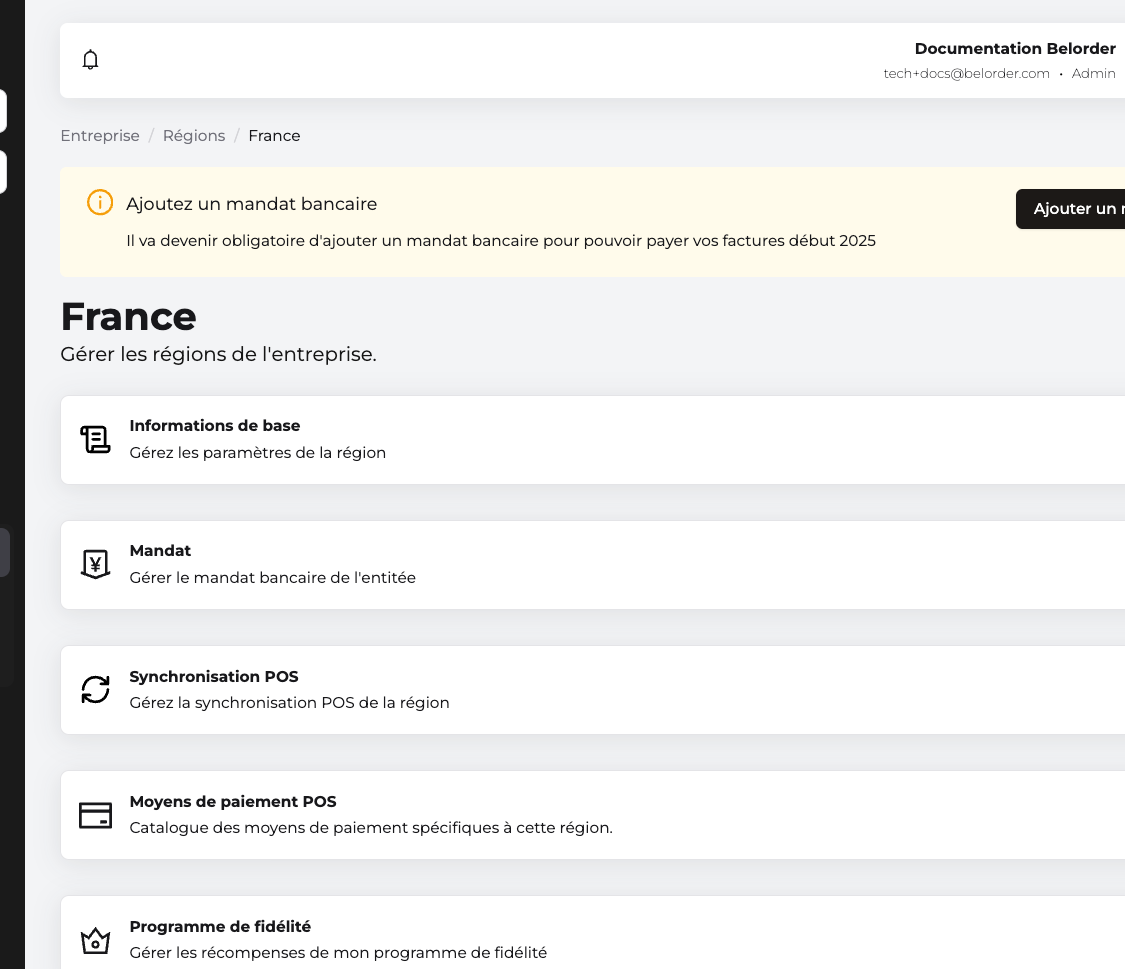Click the France page title
The width and height of the screenshot is (1125, 969).
[128, 316]
